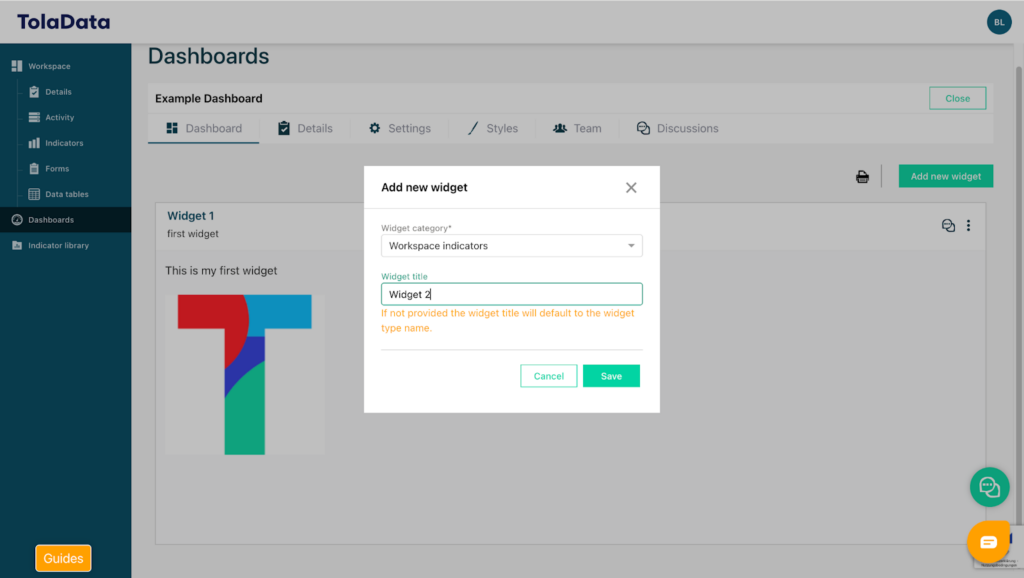Viewport: 1024px width, 578px height.
Task: Open Widget 1 three-dot options menu
Action: [x=968, y=226]
